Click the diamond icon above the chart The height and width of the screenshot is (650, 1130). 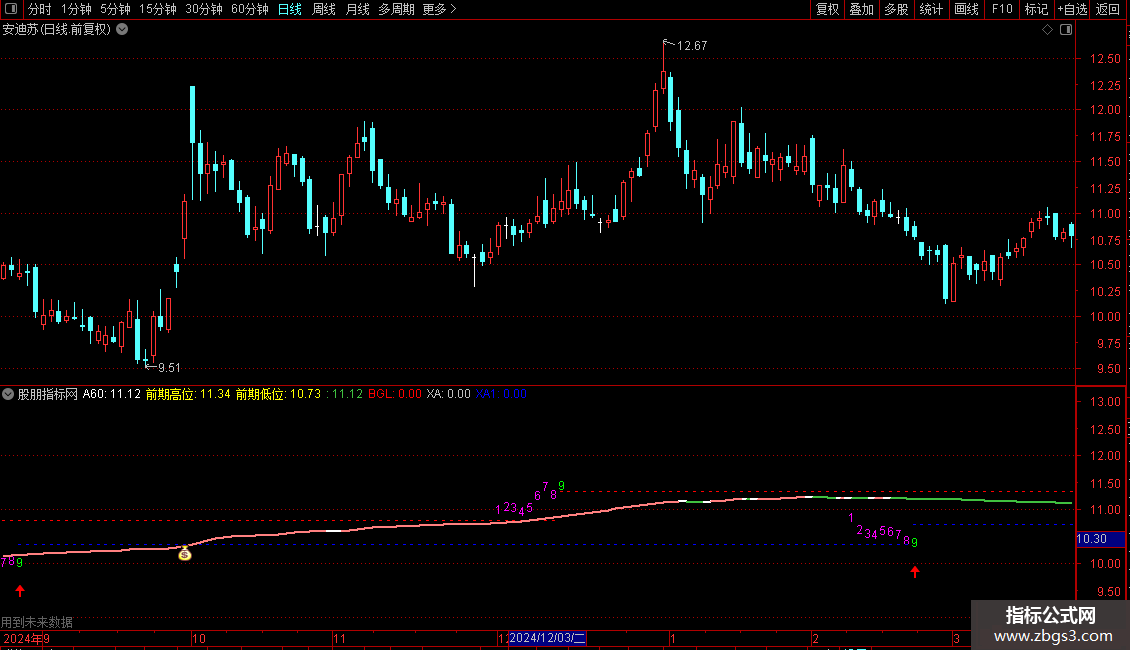[x=1047, y=30]
